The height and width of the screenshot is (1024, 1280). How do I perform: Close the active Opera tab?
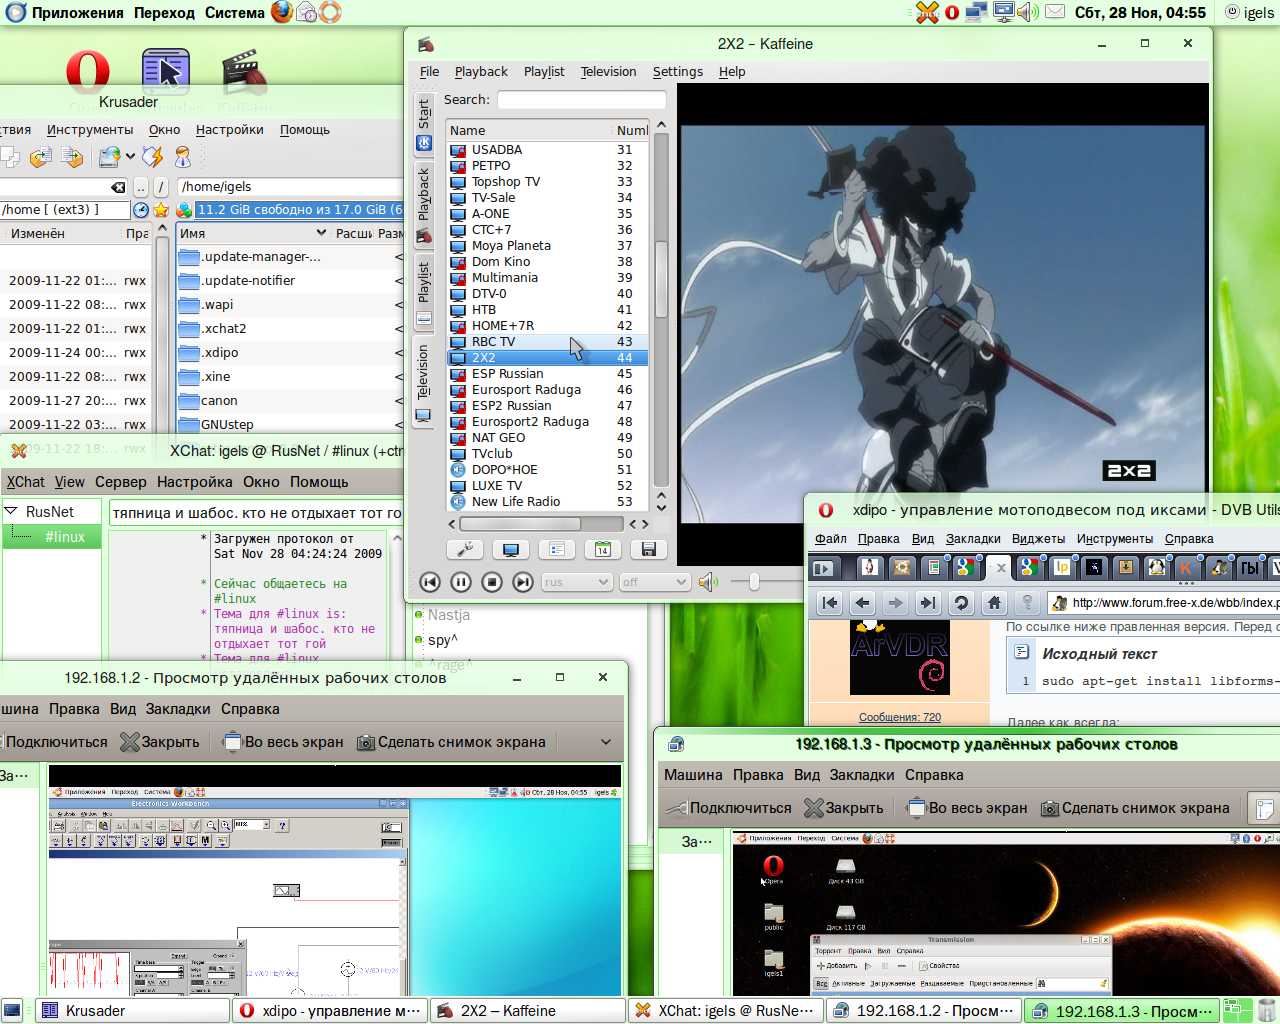pos(1000,568)
